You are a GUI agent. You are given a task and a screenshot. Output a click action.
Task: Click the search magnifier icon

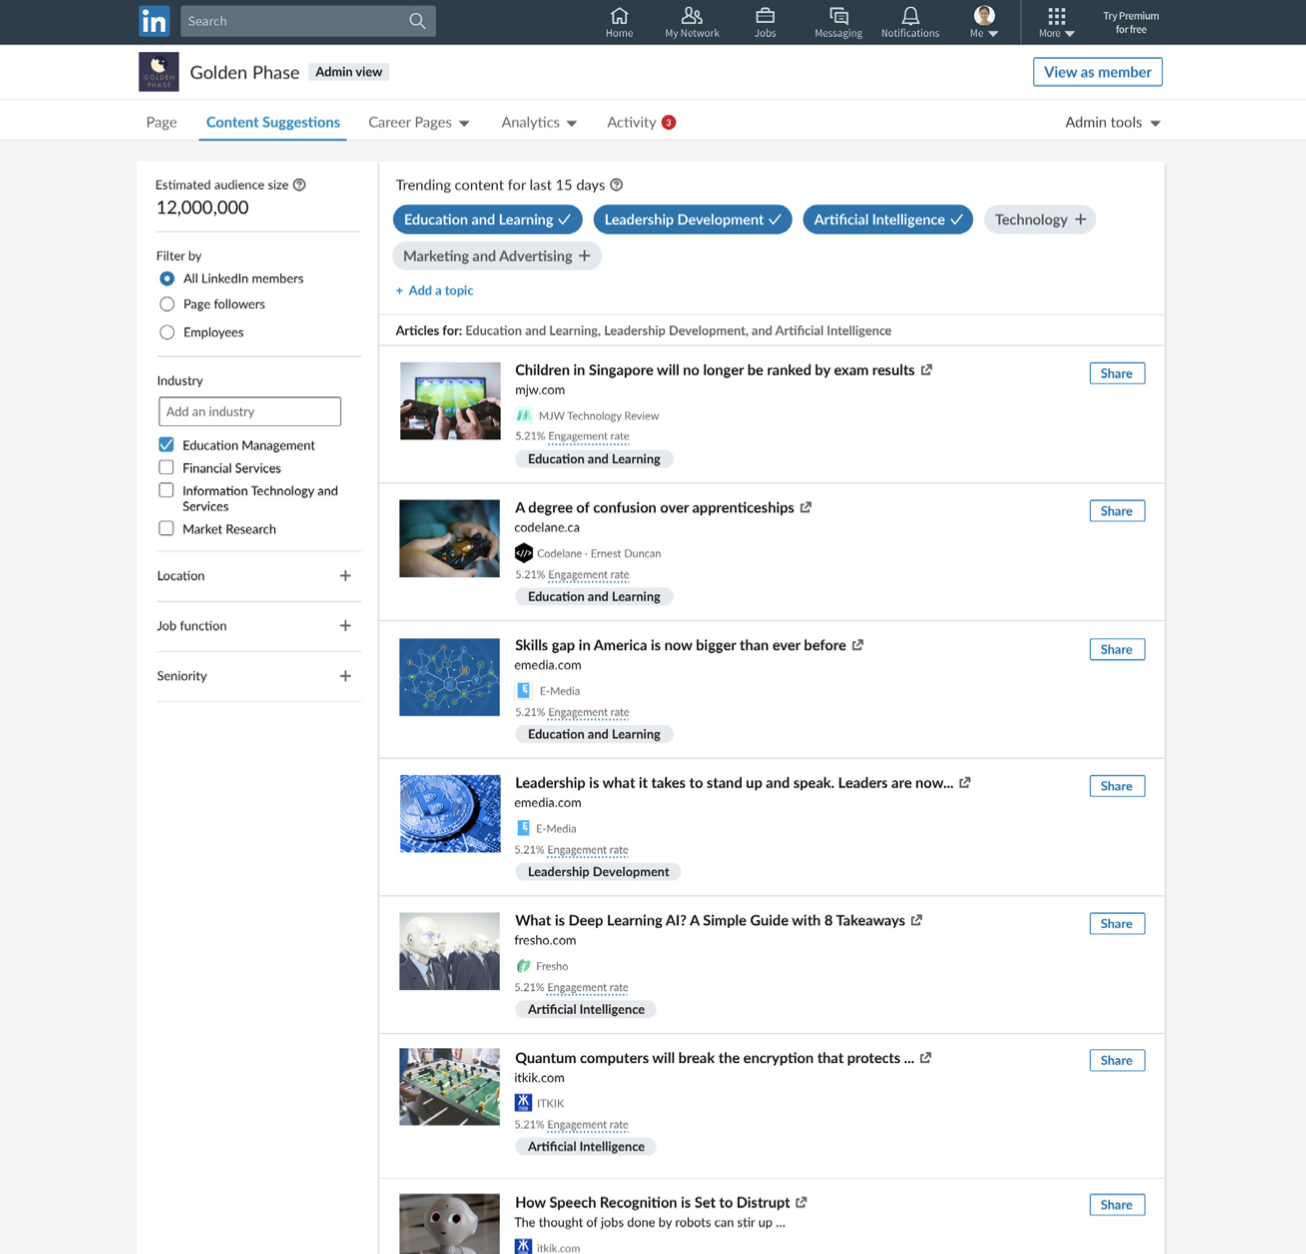pos(417,21)
